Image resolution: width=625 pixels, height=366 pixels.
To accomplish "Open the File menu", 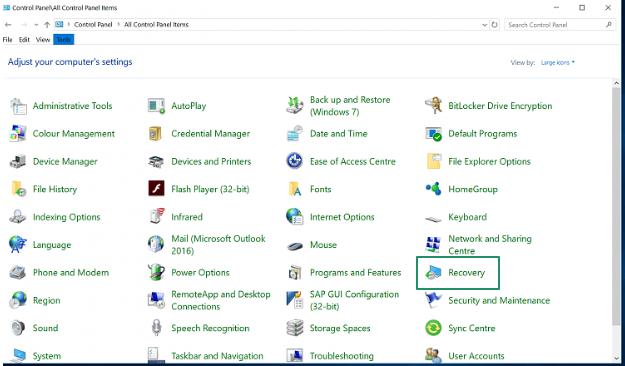I will (x=8, y=39).
